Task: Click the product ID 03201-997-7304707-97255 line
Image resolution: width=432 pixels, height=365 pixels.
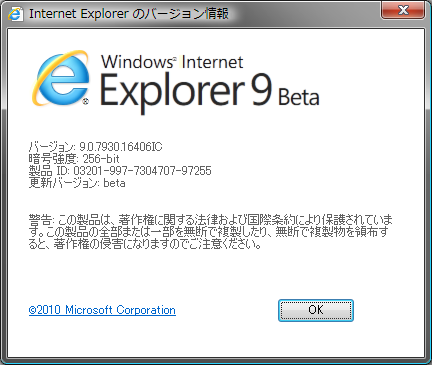Action: click(x=120, y=171)
